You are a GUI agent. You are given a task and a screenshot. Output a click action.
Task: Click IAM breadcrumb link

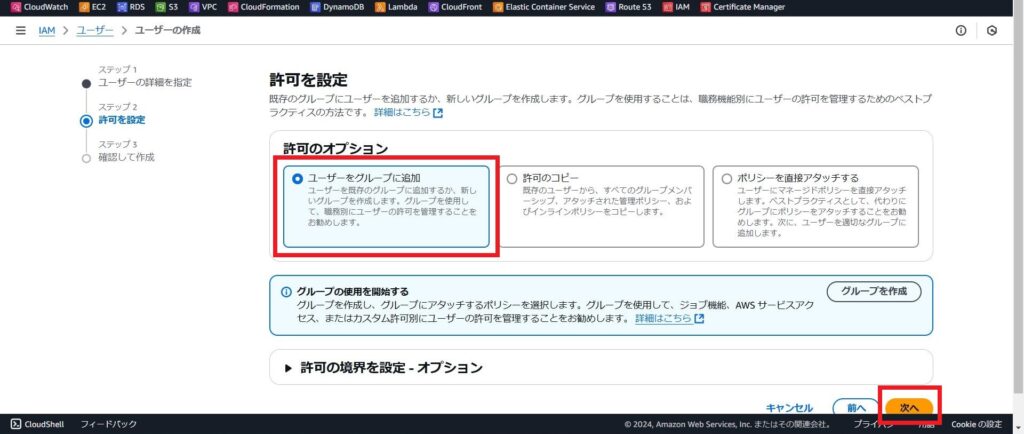tap(46, 31)
